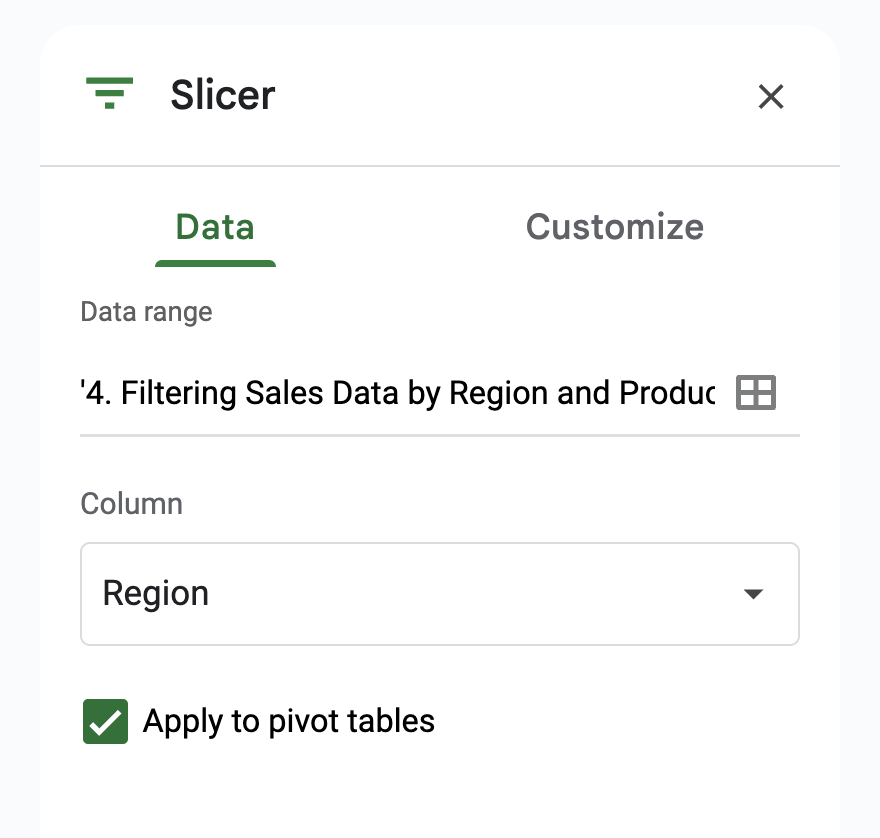Screen dimensions: 880x838
Task: Click the Slicer panel title text
Action: [223, 96]
